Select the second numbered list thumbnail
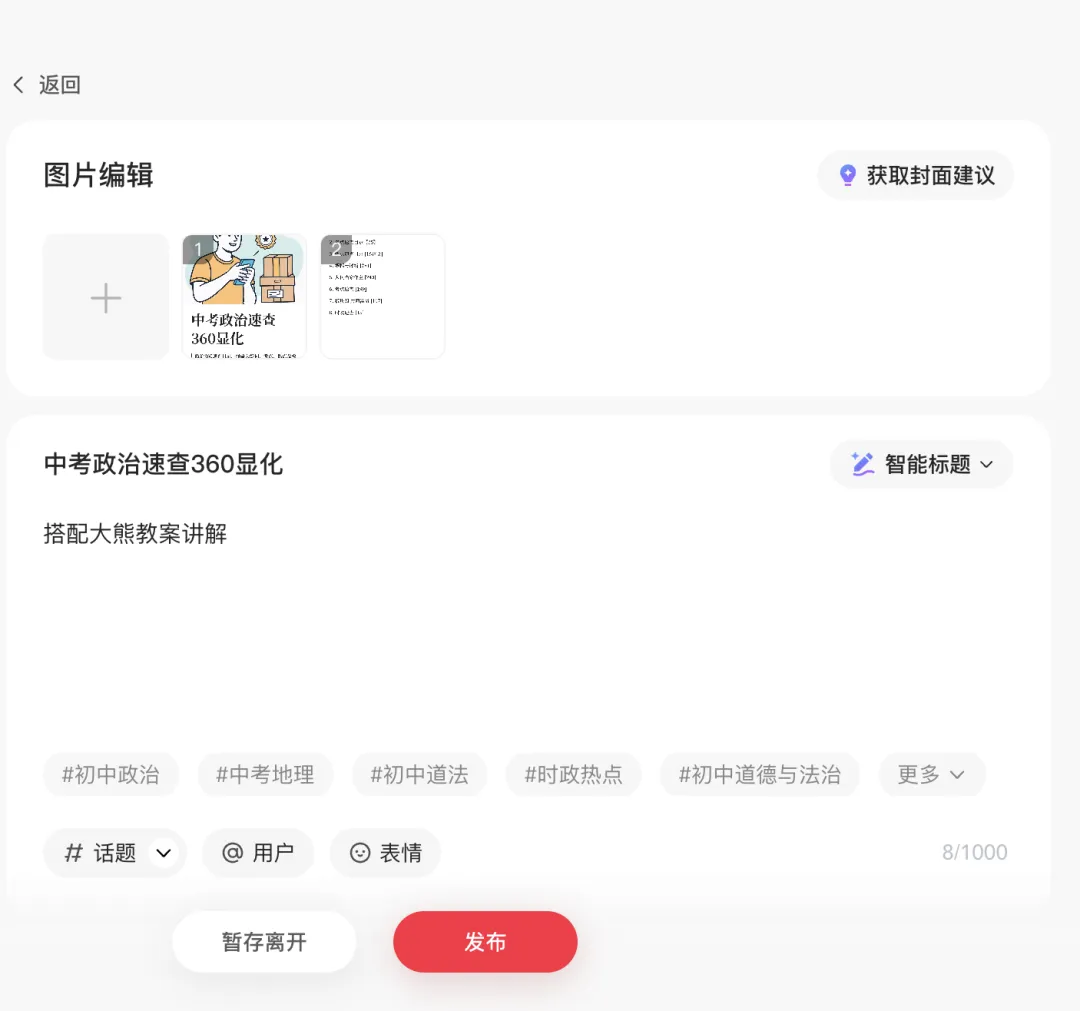The width and height of the screenshot is (1080, 1011). tap(381, 296)
